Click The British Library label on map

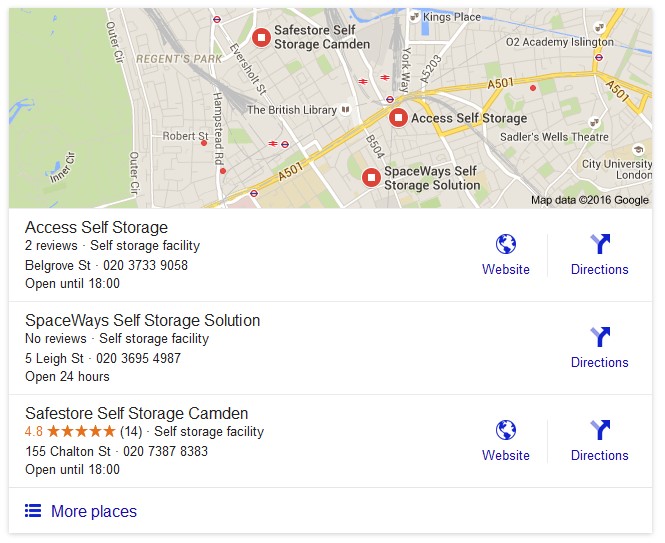point(292,110)
